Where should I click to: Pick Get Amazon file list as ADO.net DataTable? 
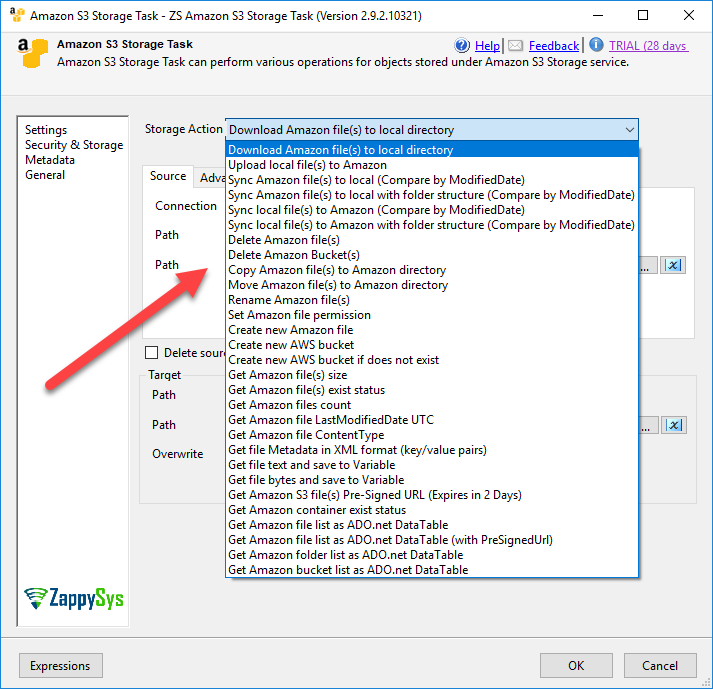[432, 525]
